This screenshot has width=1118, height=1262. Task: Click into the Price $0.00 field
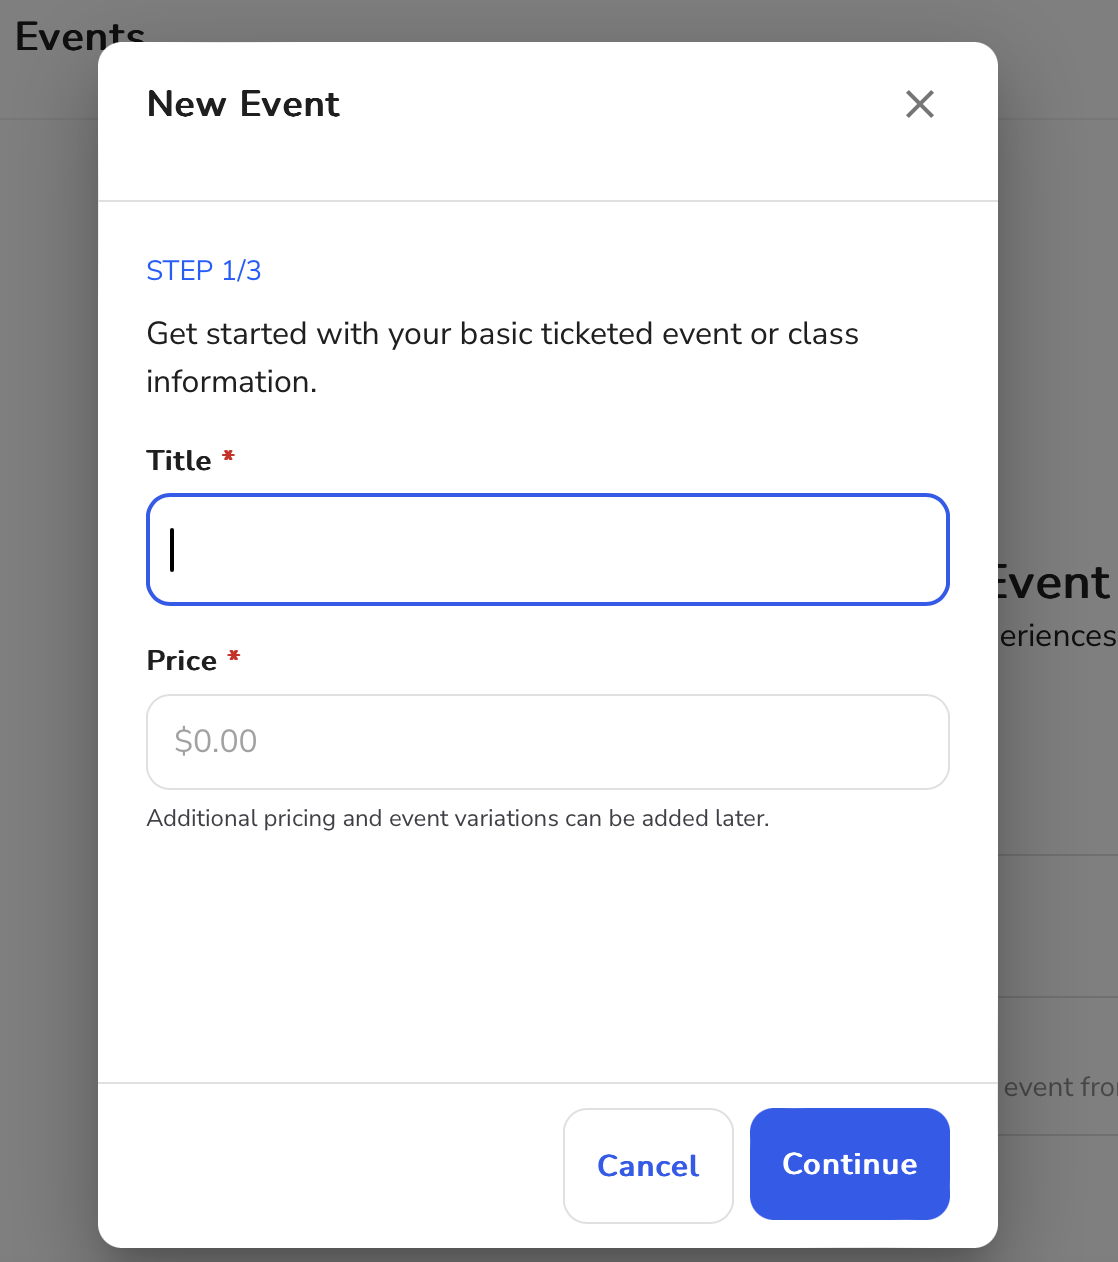(548, 742)
